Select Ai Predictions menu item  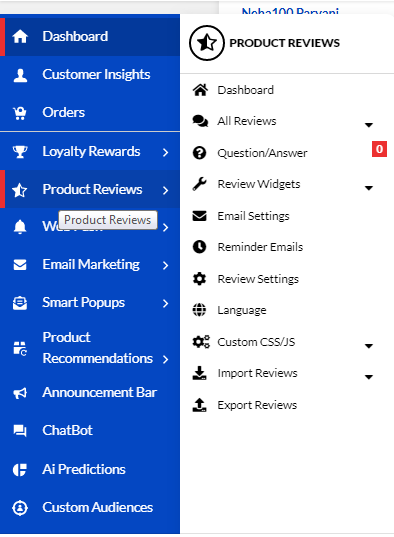90,470
